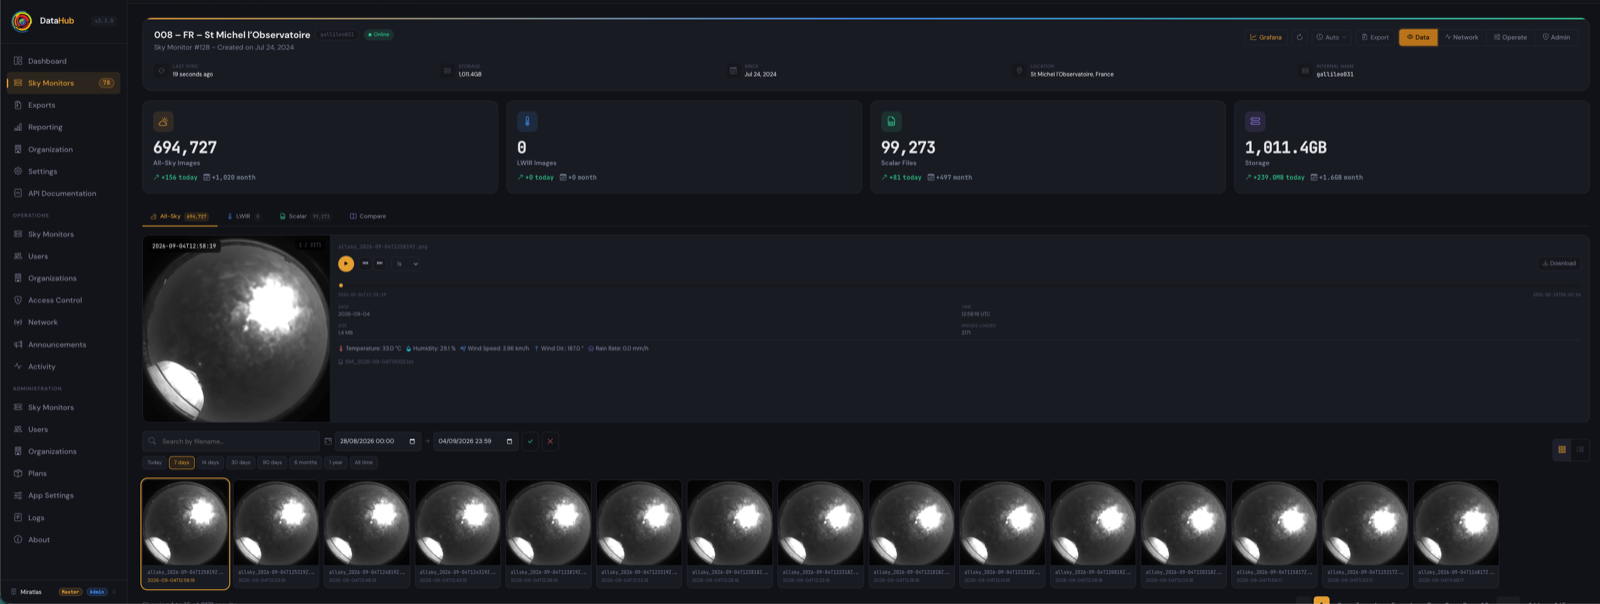Screen dimensions: 1600x604
Task: Open API Documentation in the sidebar
Action: tap(63, 193)
